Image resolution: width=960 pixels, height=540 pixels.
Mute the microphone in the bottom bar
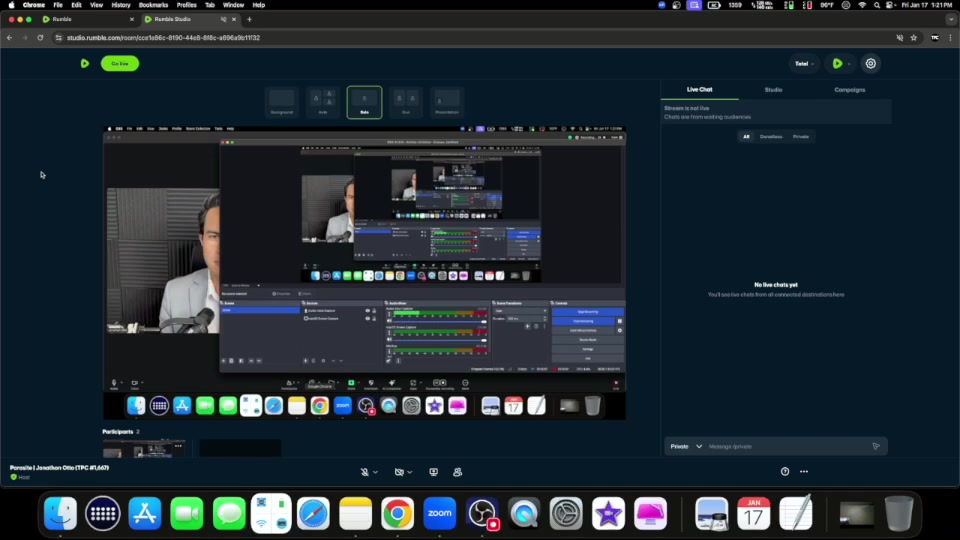(365, 471)
